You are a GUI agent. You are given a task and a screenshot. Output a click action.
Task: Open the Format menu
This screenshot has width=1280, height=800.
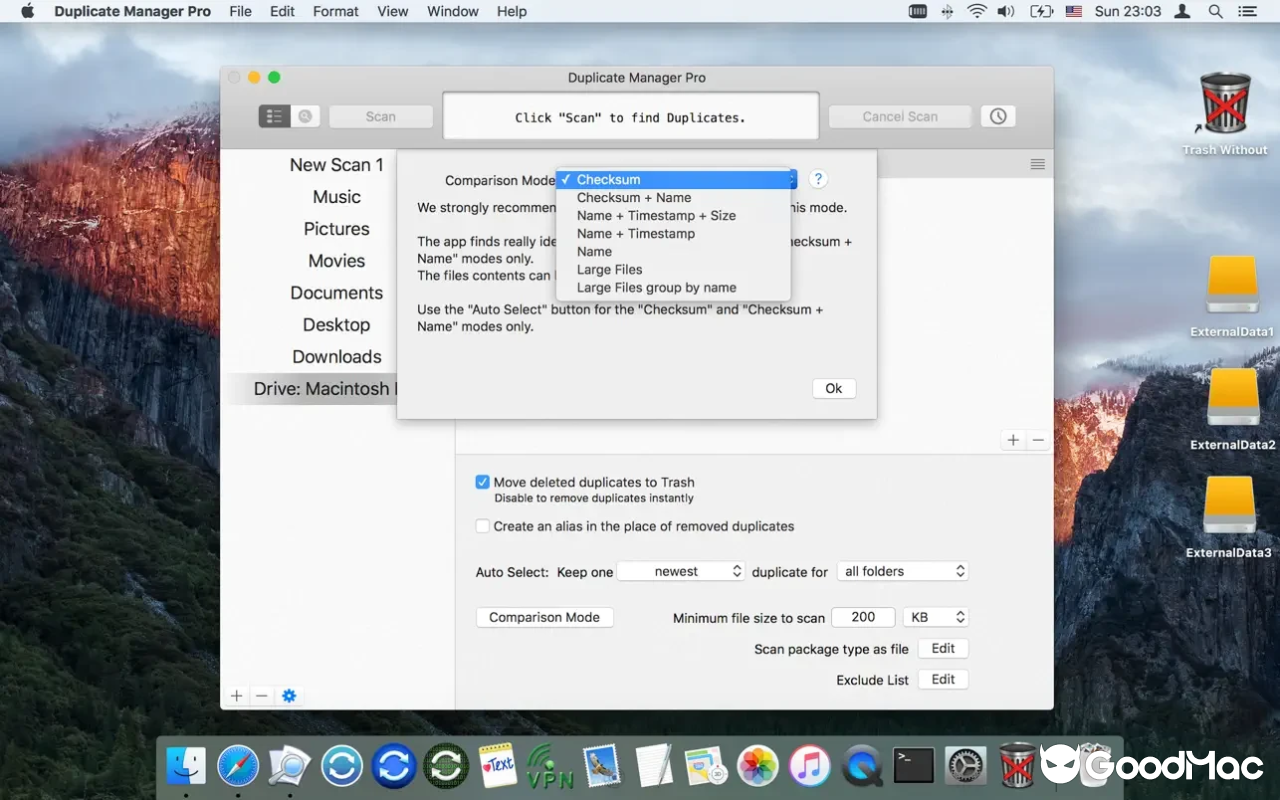tap(336, 12)
